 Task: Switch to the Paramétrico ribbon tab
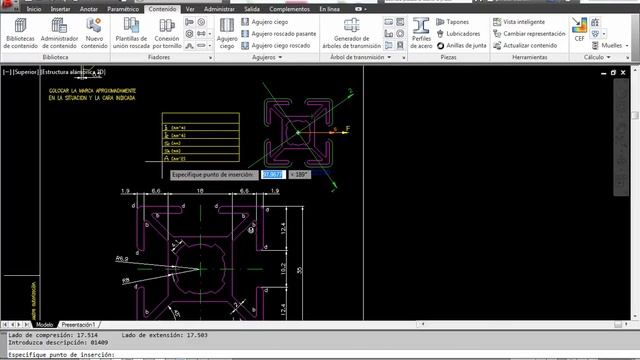tap(123, 9)
